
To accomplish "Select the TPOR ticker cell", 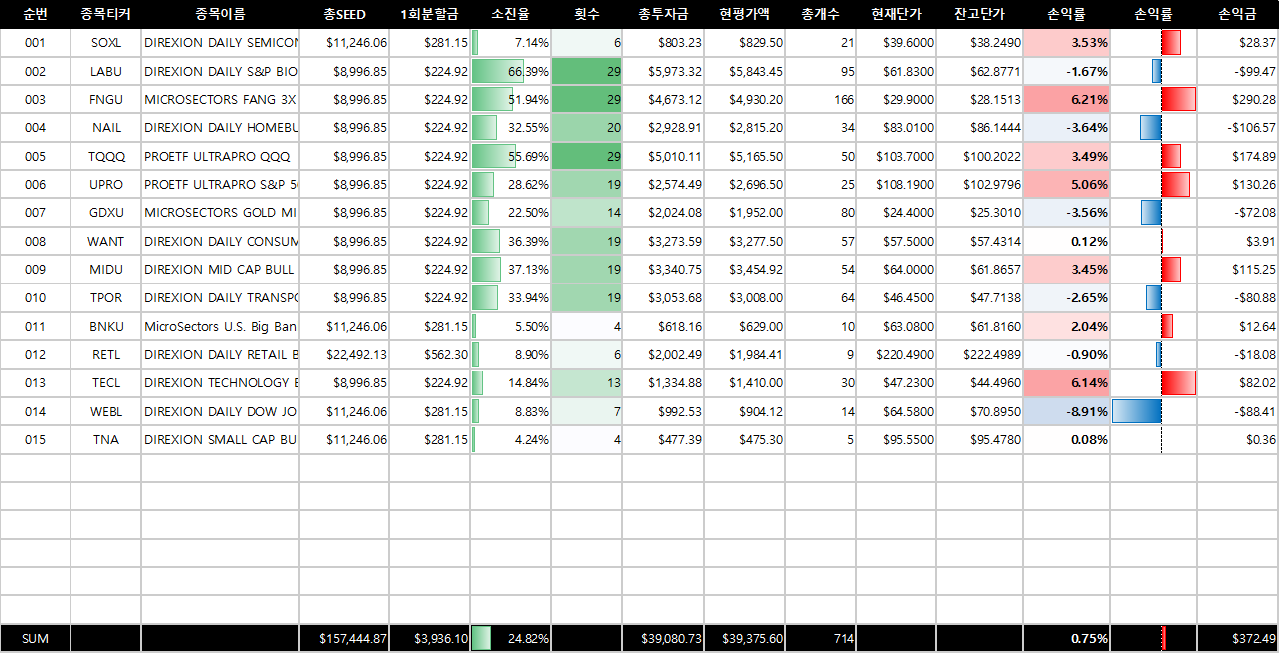I will 105,298.
